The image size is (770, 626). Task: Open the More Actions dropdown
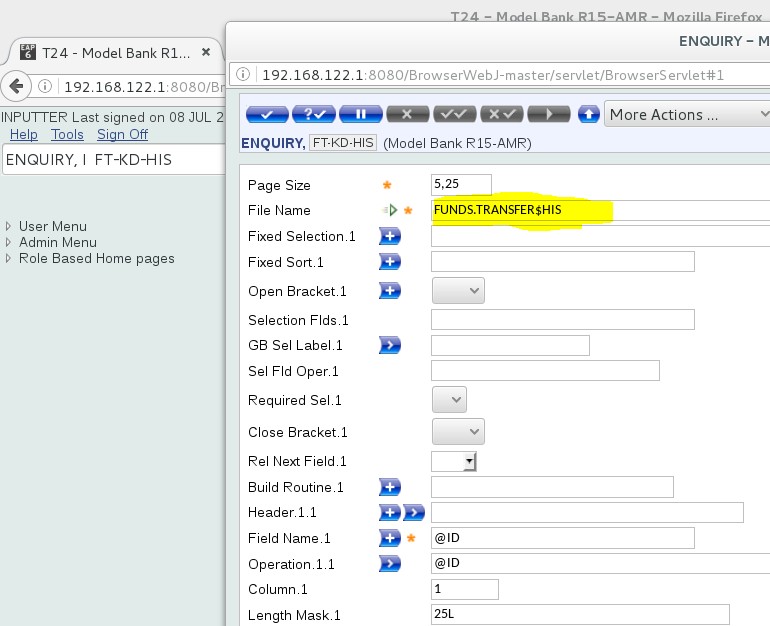tap(687, 114)
